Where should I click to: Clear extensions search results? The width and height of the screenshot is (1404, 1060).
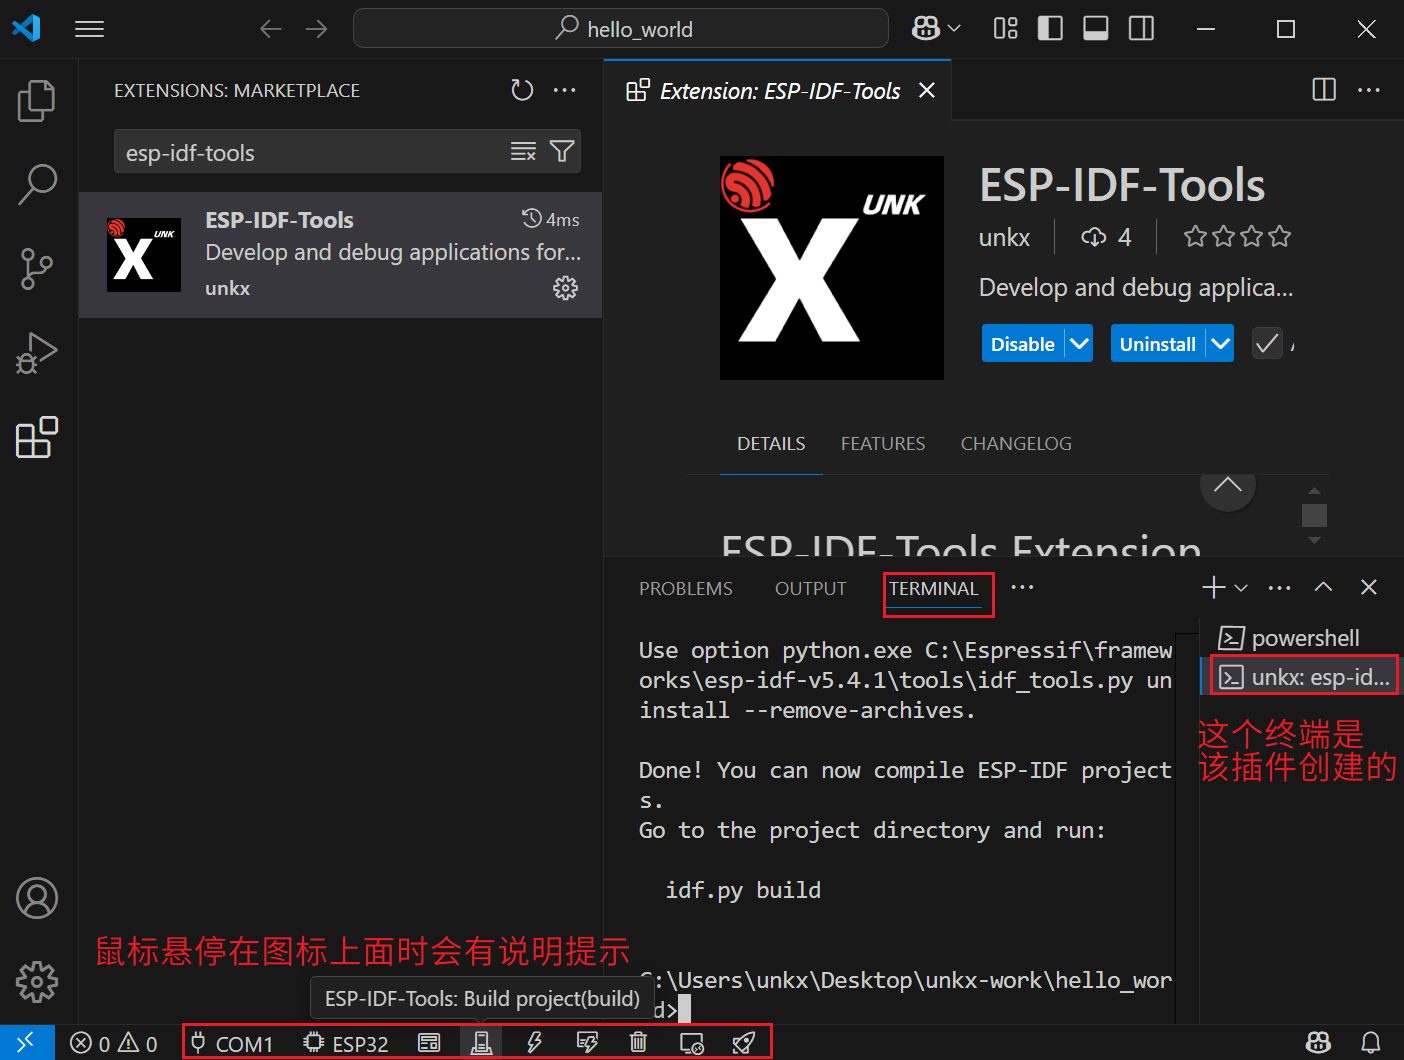[x=523, y=151]
